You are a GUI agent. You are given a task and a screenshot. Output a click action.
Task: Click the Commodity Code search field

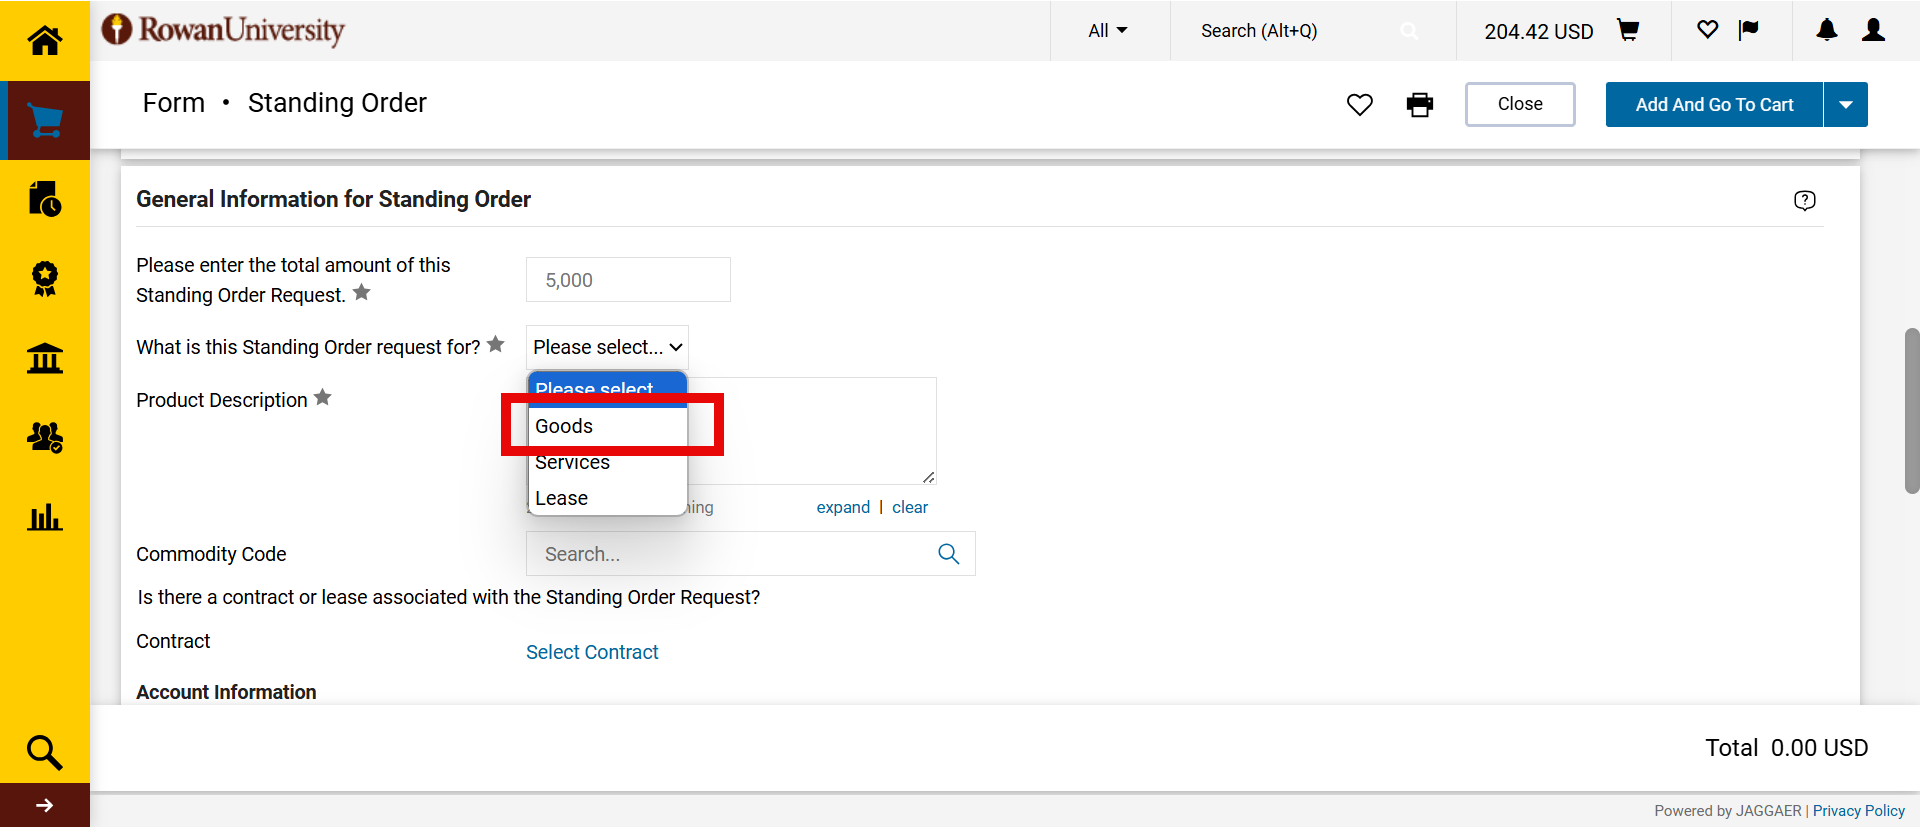tap(735, 554)
